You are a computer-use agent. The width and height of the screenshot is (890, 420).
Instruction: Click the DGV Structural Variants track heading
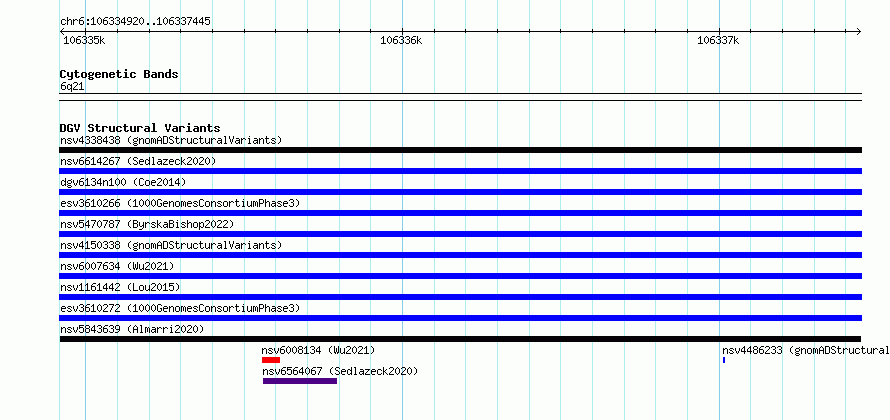(140, 128)
